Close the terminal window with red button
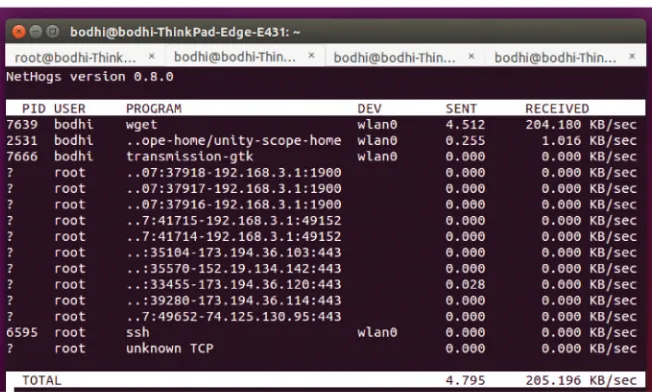The height and width of the screenshot is (392, 652). coord(18,32)
